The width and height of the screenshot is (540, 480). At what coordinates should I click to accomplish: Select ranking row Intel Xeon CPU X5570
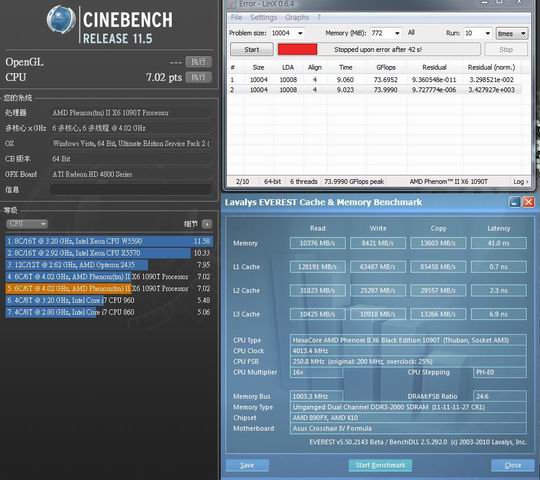109,253
